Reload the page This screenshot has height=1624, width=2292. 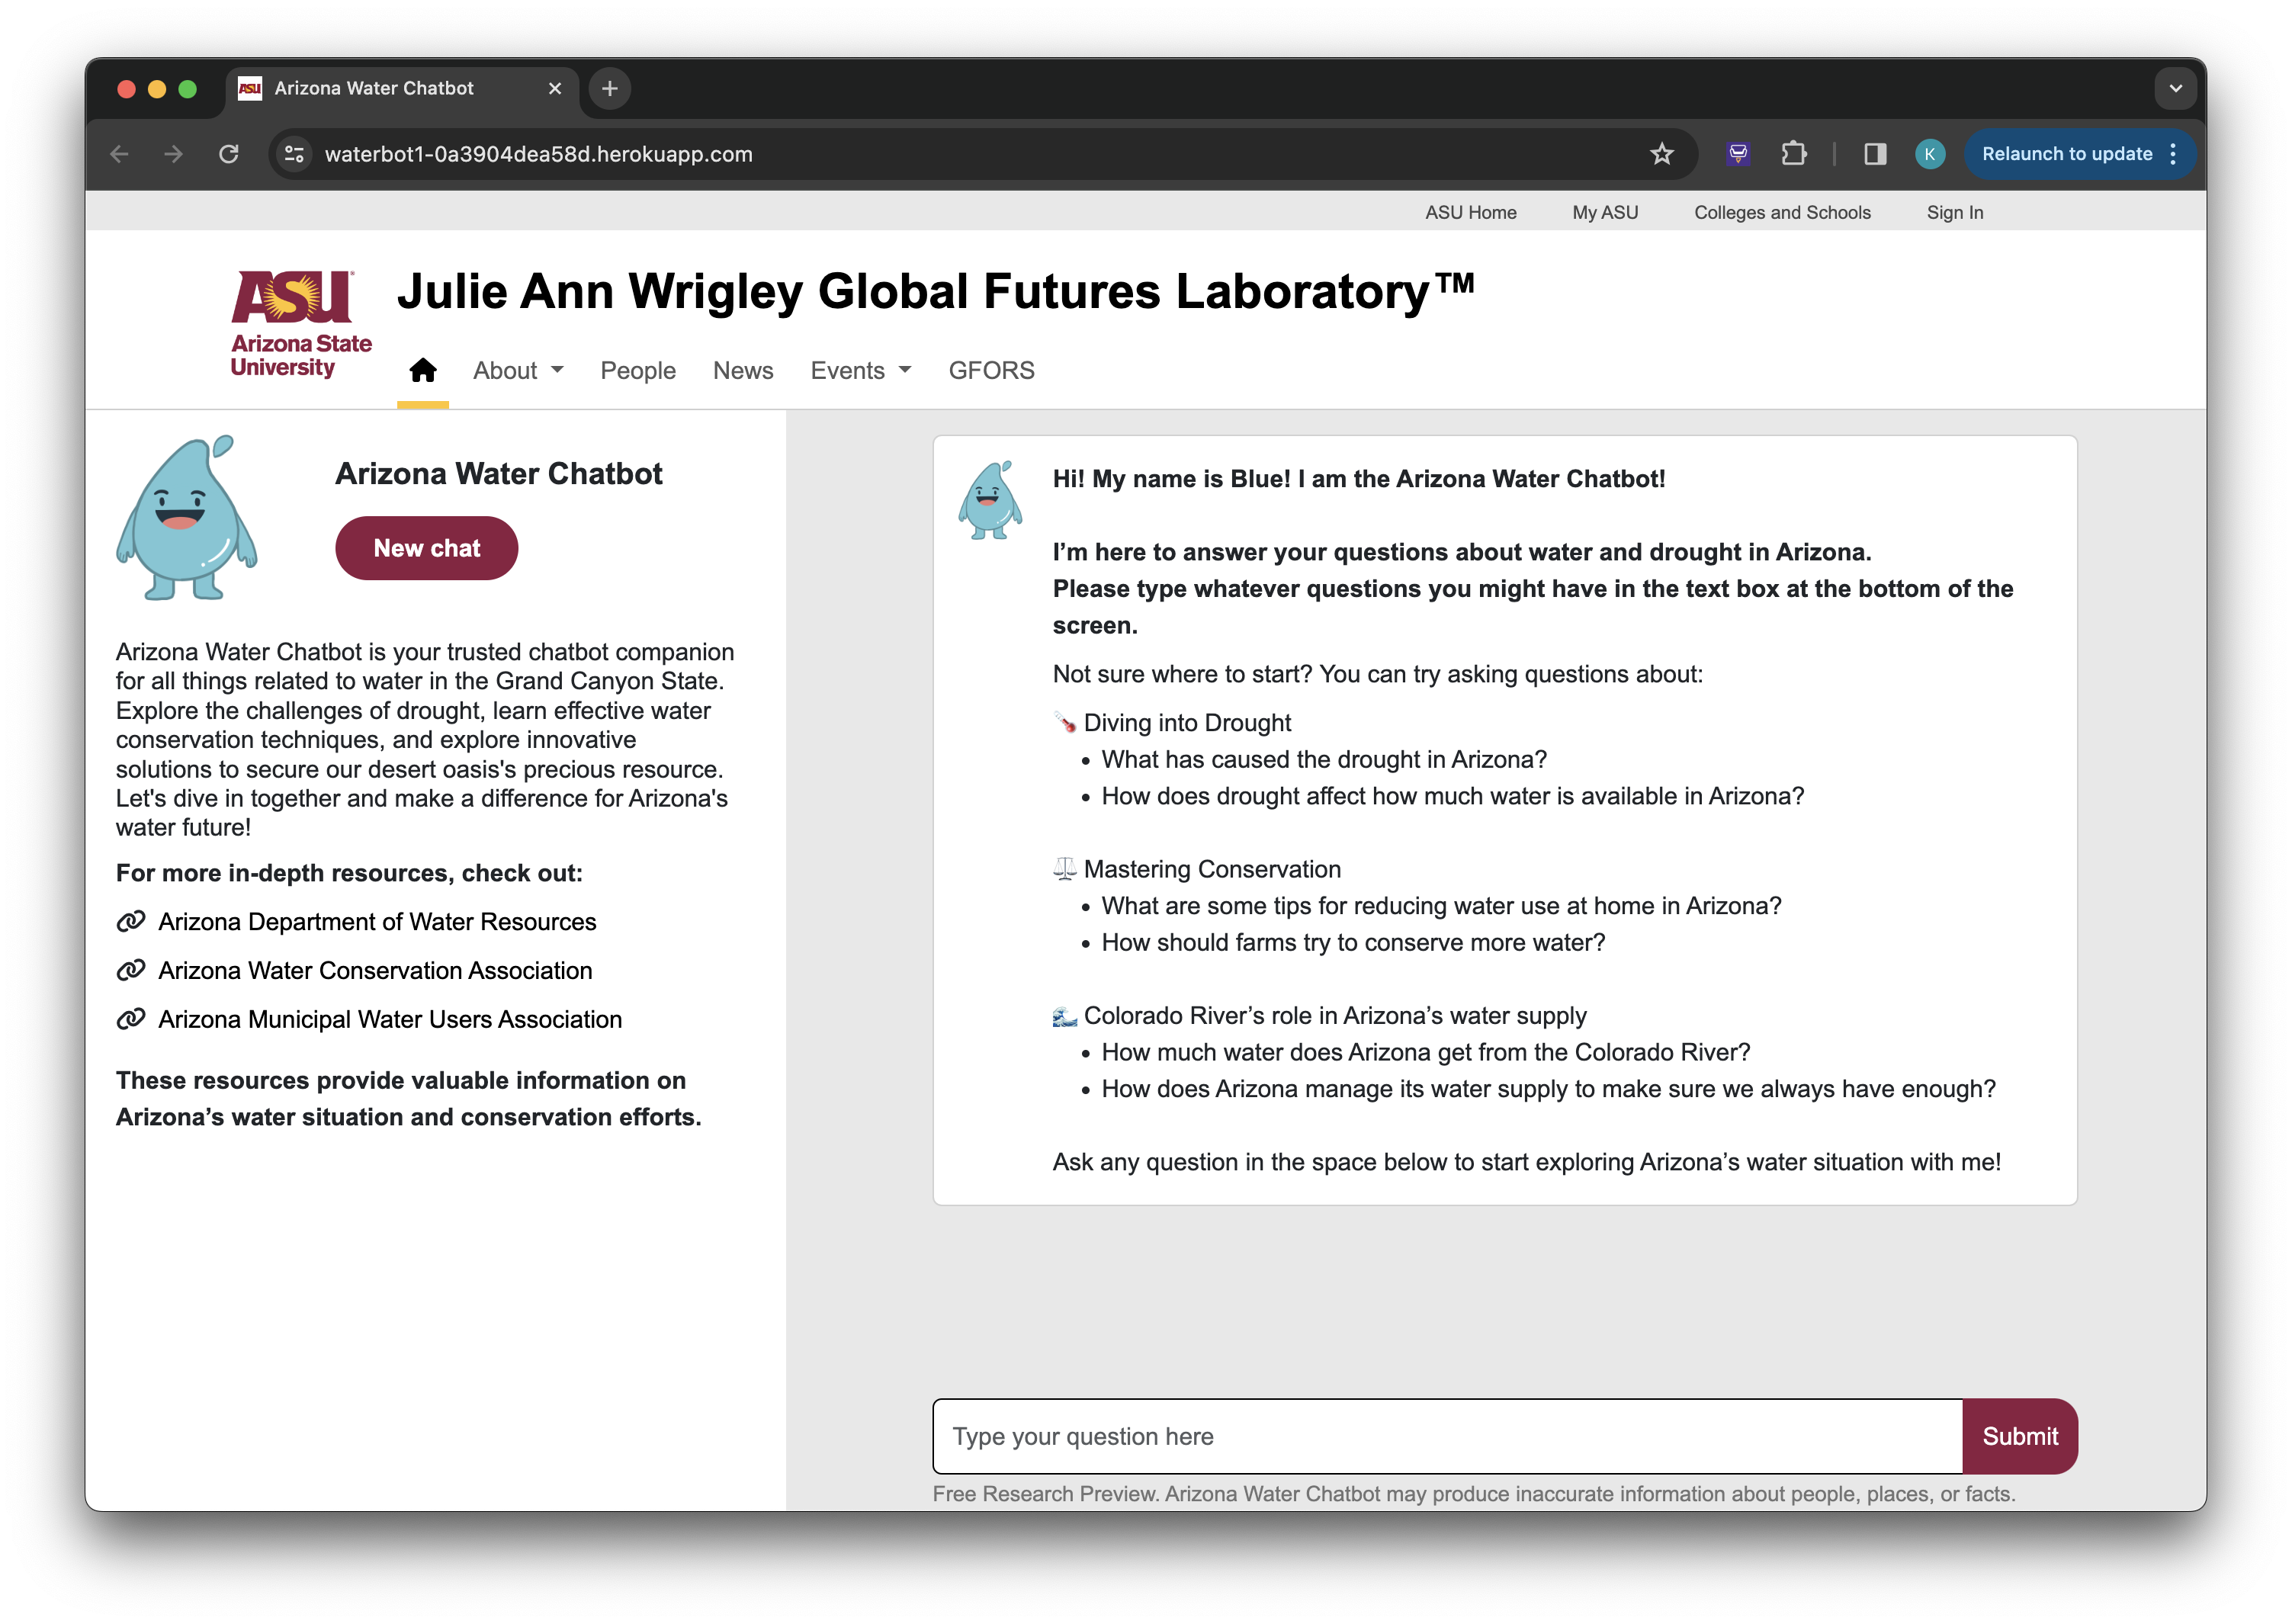229,154
